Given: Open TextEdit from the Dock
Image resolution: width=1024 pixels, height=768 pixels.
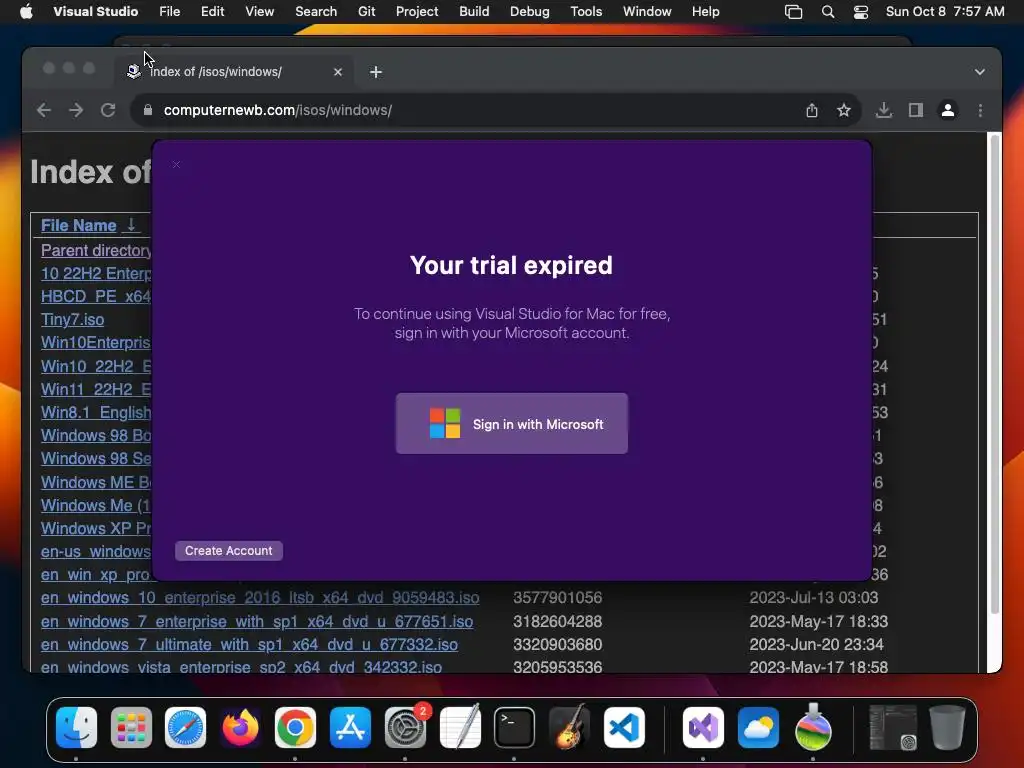Looking at the screenshot, I should pos(460,727).
